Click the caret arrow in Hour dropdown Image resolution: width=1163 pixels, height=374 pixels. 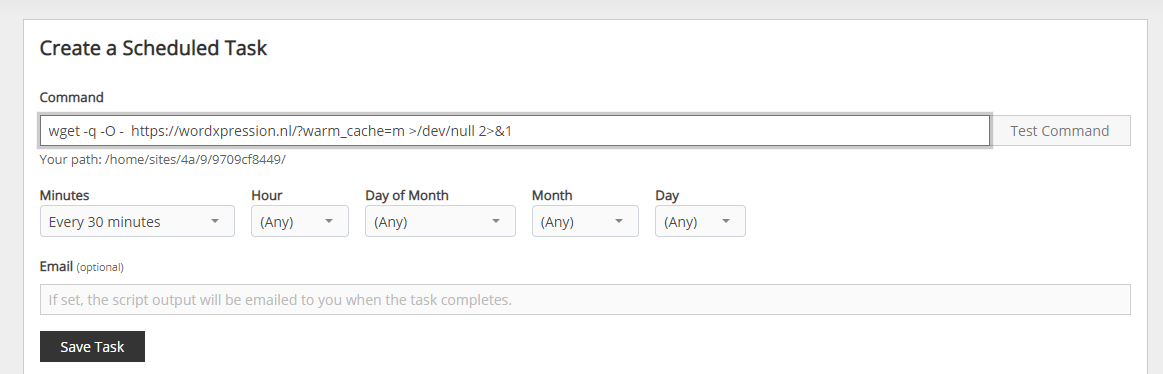click(329, 221)
